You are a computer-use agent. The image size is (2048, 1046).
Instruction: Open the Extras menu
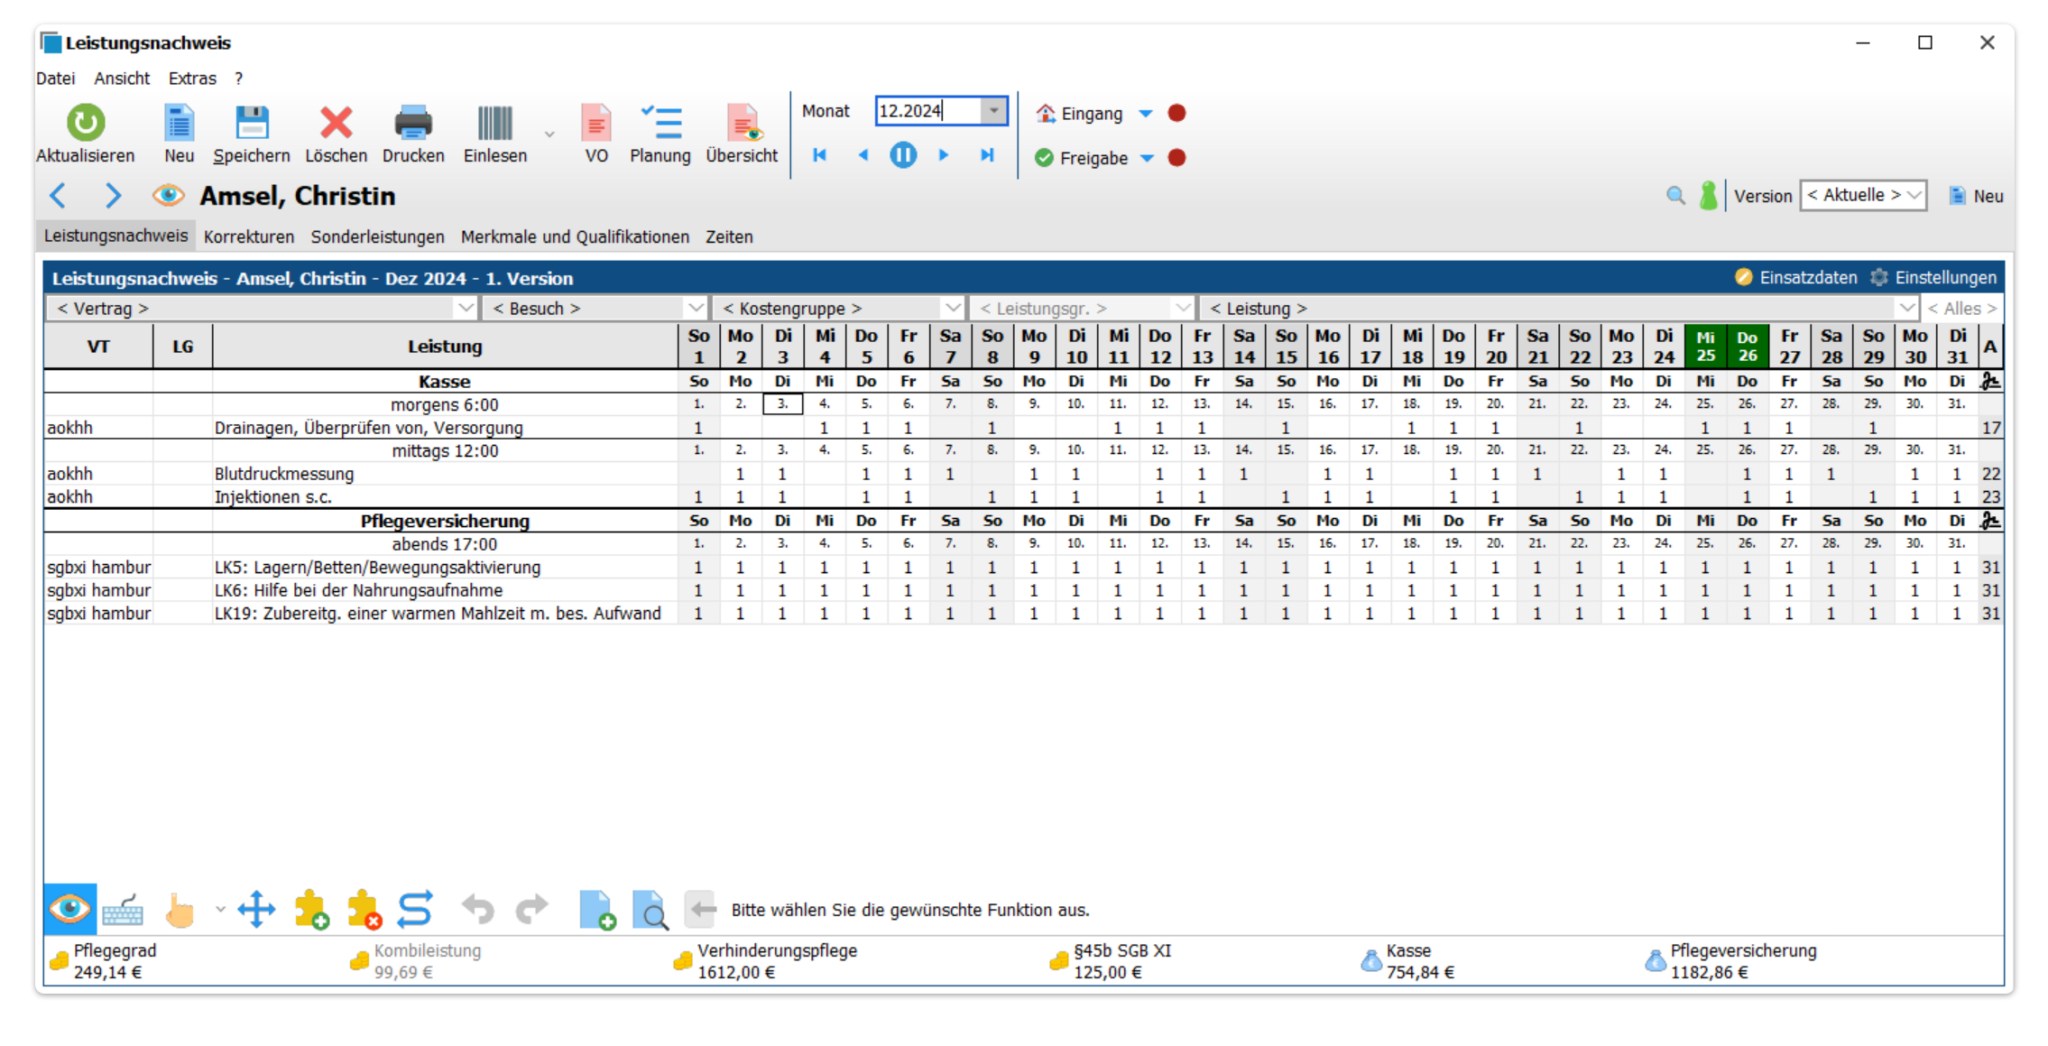coord(192,78)
